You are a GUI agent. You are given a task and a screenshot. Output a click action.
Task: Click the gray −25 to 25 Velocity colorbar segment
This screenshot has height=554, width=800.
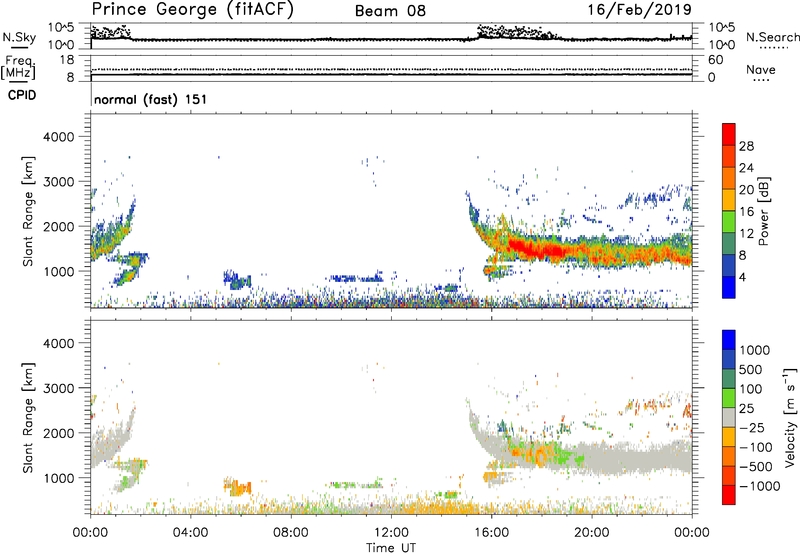click(729, 417)
